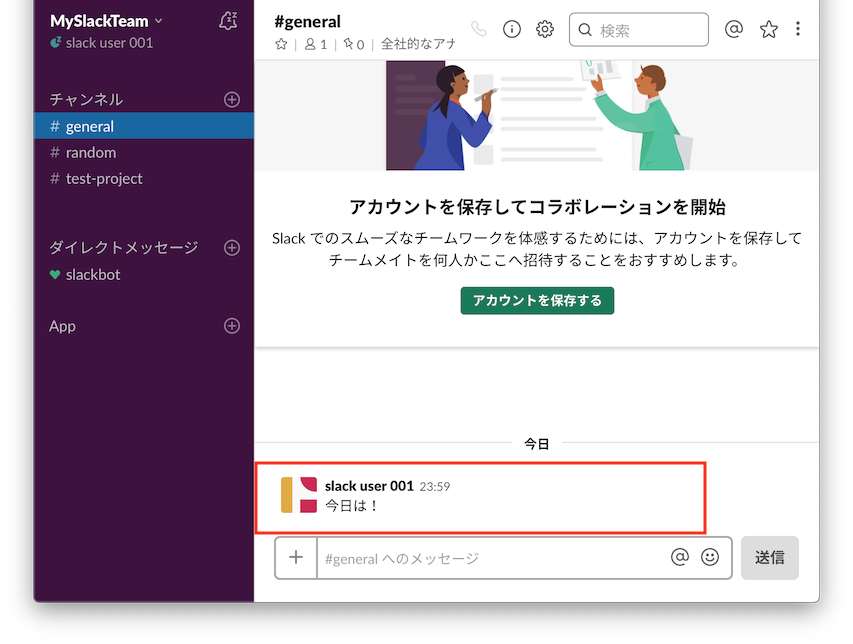Click the slack user 001 message author name
Viewport: 853px width, 644px height.
(369, 486)
